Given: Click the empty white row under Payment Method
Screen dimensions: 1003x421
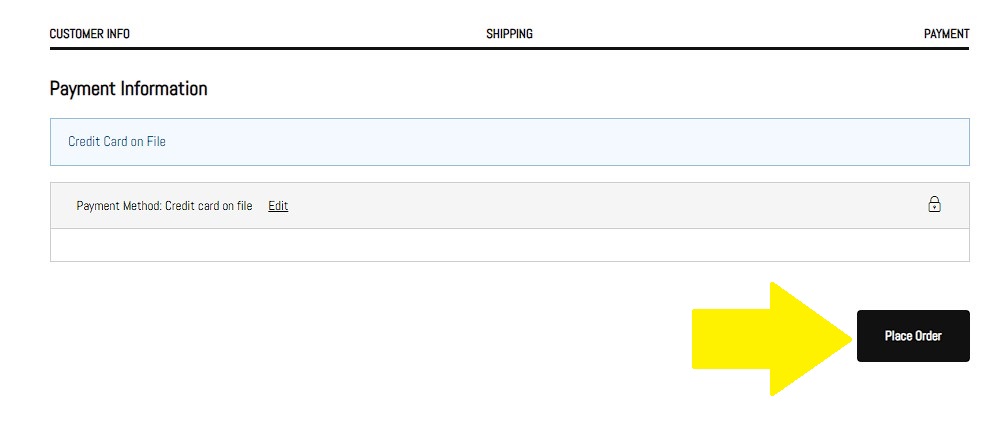Looking at the screenshot, I should click(509, 245).
